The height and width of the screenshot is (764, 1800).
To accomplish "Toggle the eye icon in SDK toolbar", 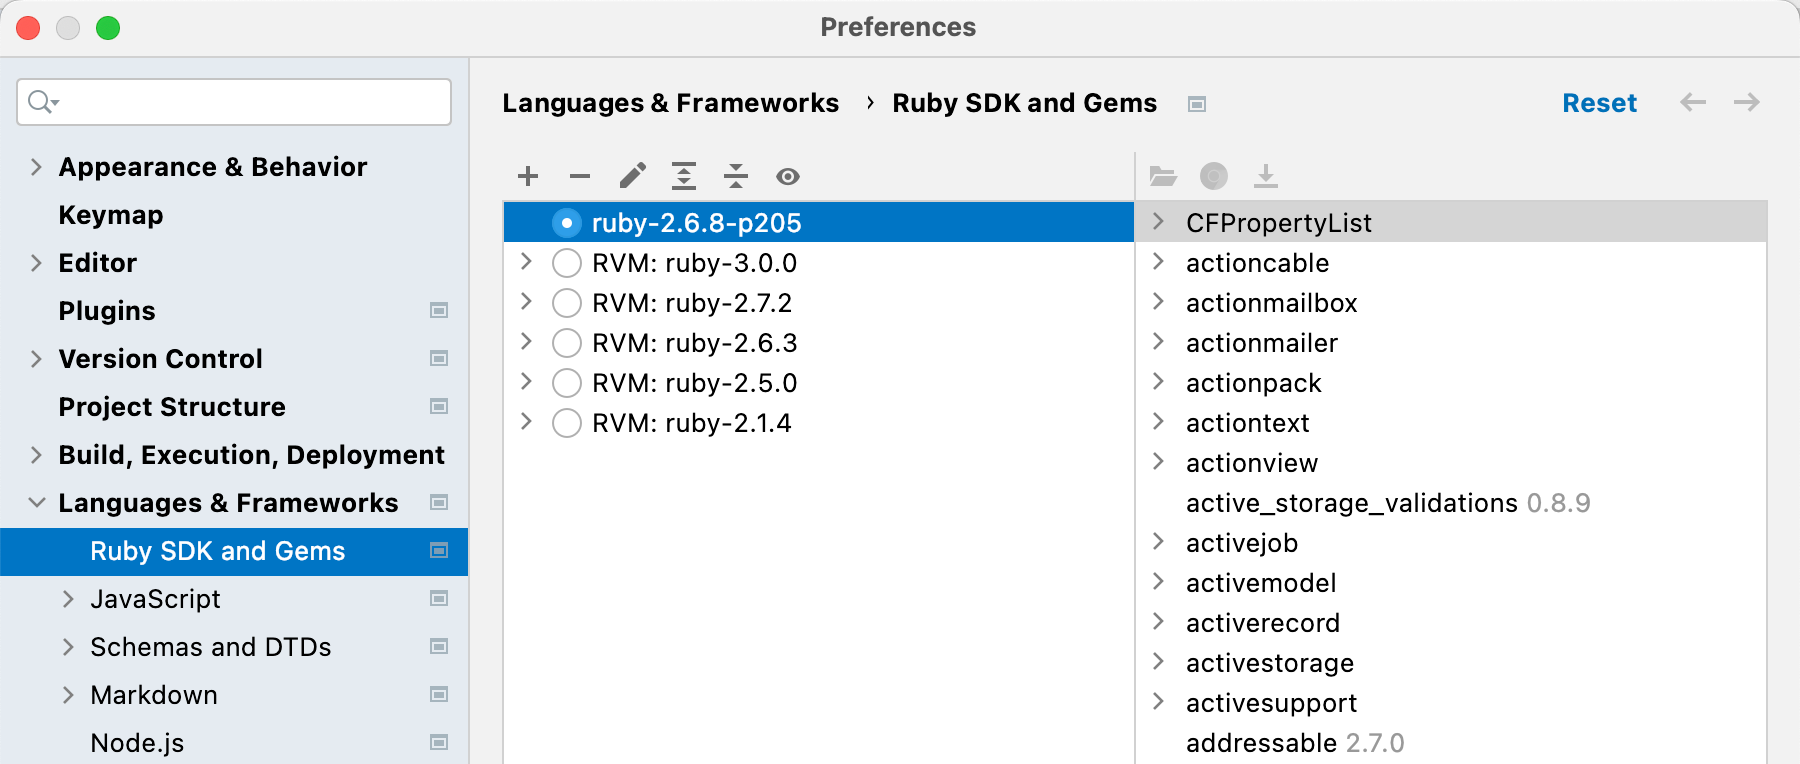I will pos(788,177).
